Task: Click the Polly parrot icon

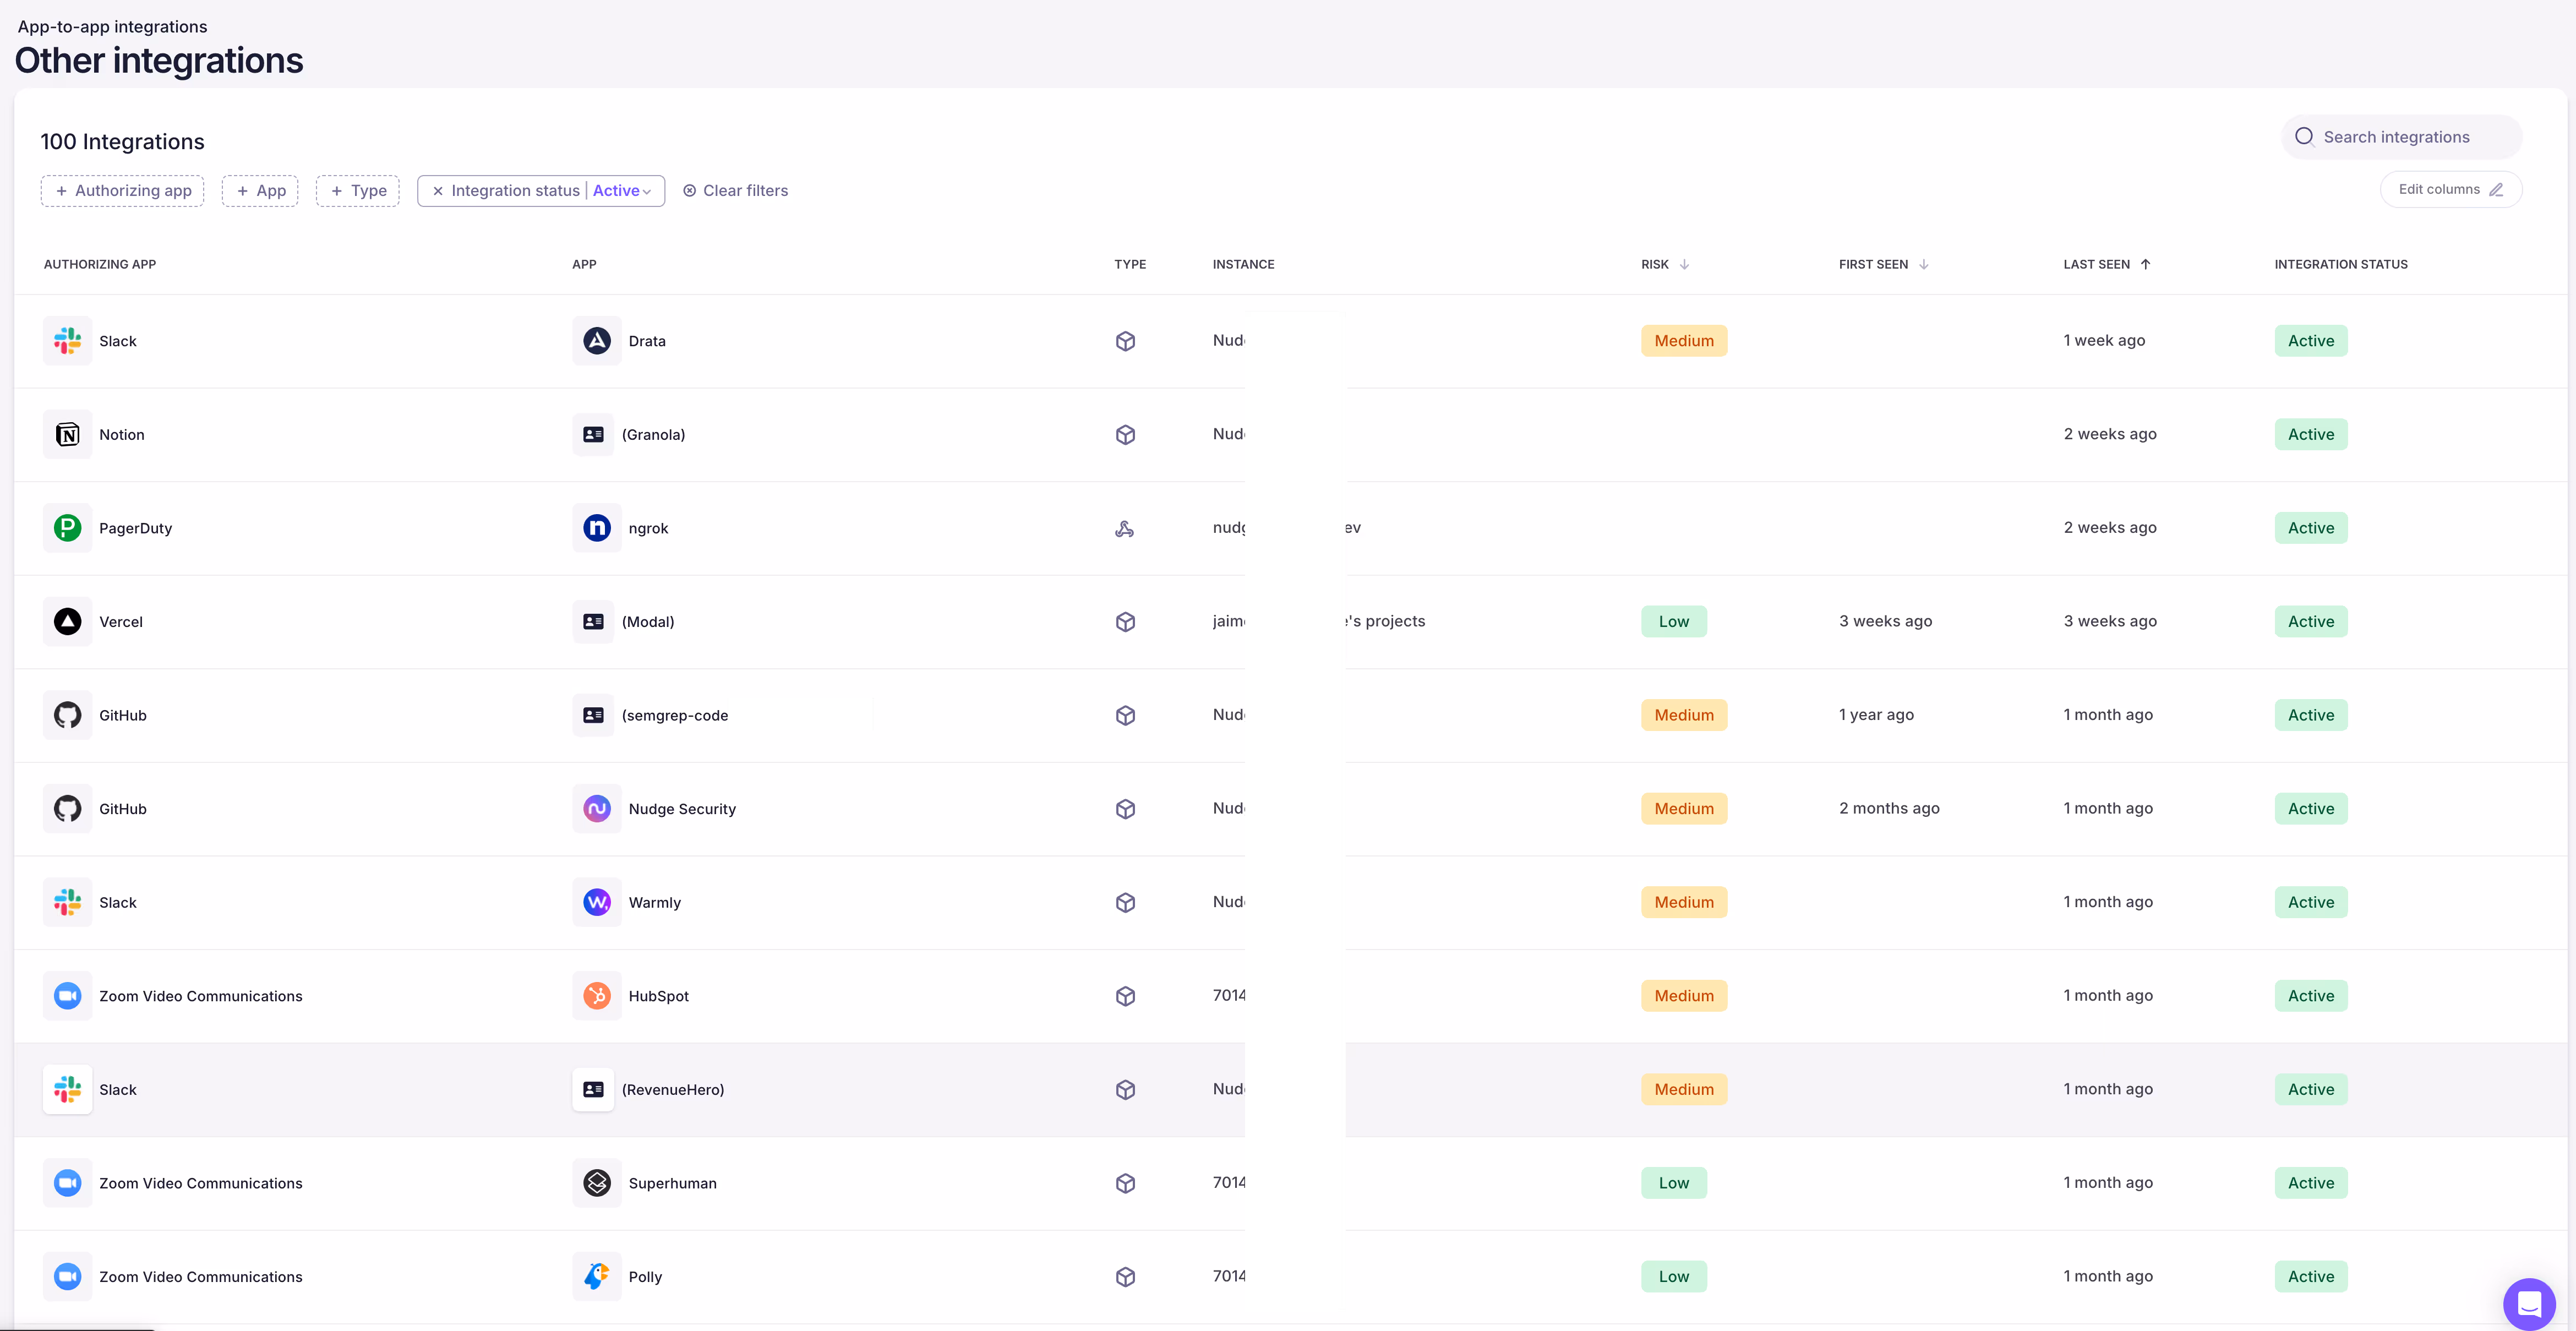Action: coord(597,1277)
